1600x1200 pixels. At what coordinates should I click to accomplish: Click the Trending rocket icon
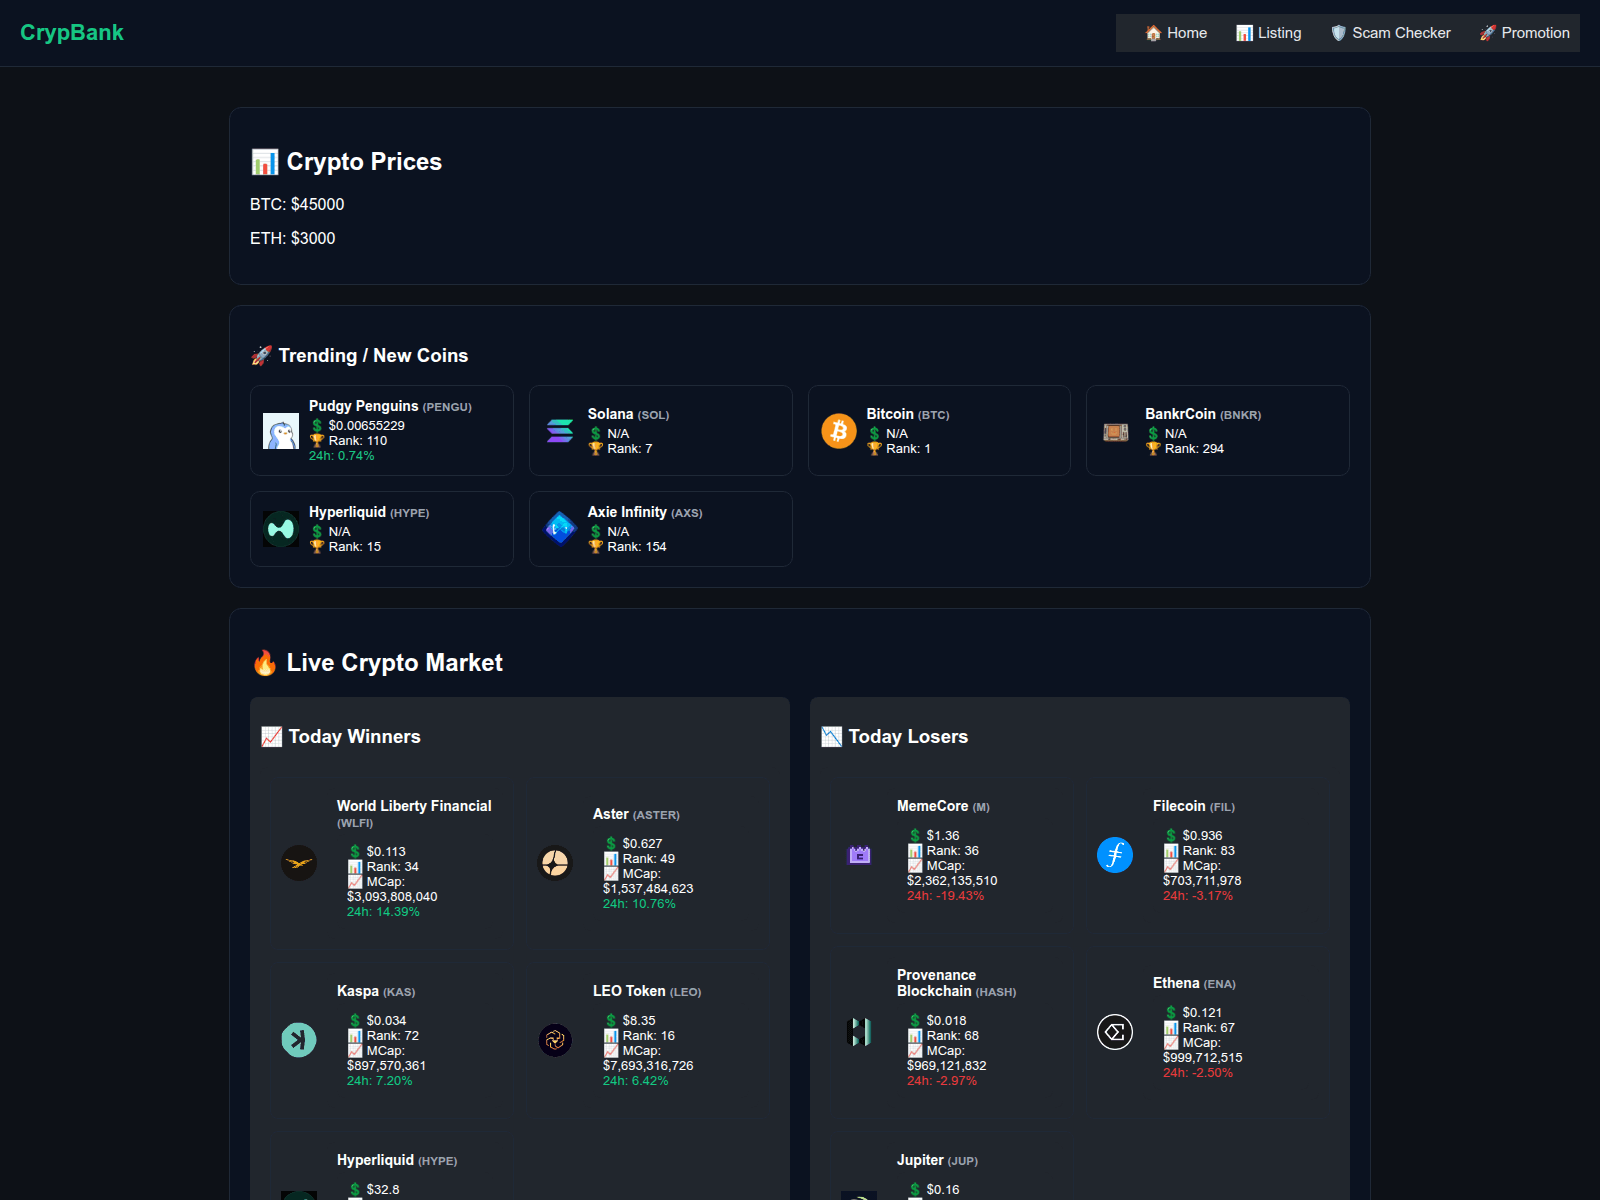[x=261, y=356]
